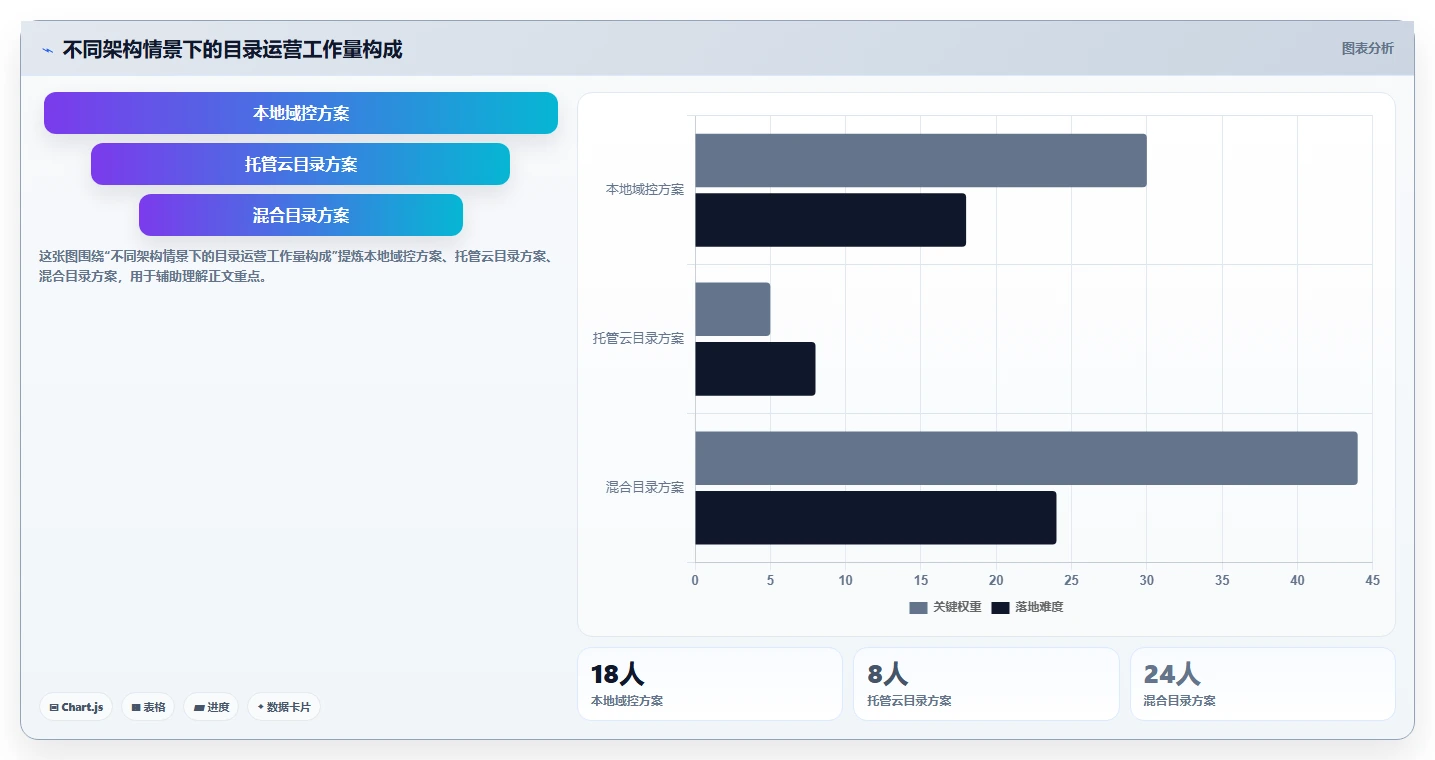Click 关键权重 bar for 托管云目录方案

[733, 309]
